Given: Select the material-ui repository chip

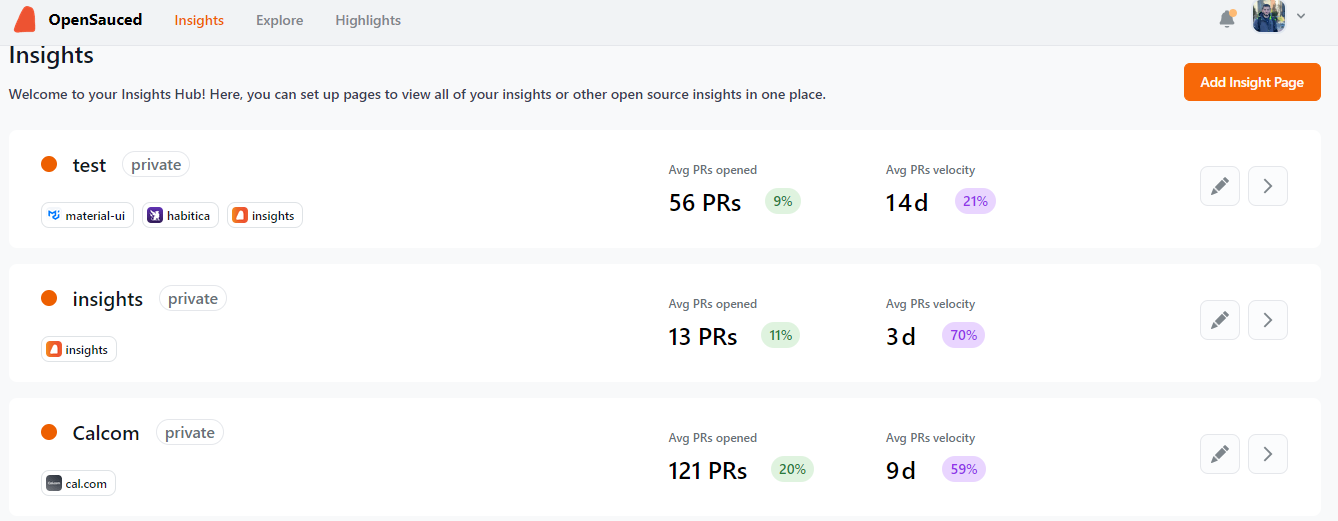Looking at the screenshot, I should point(88,215).
